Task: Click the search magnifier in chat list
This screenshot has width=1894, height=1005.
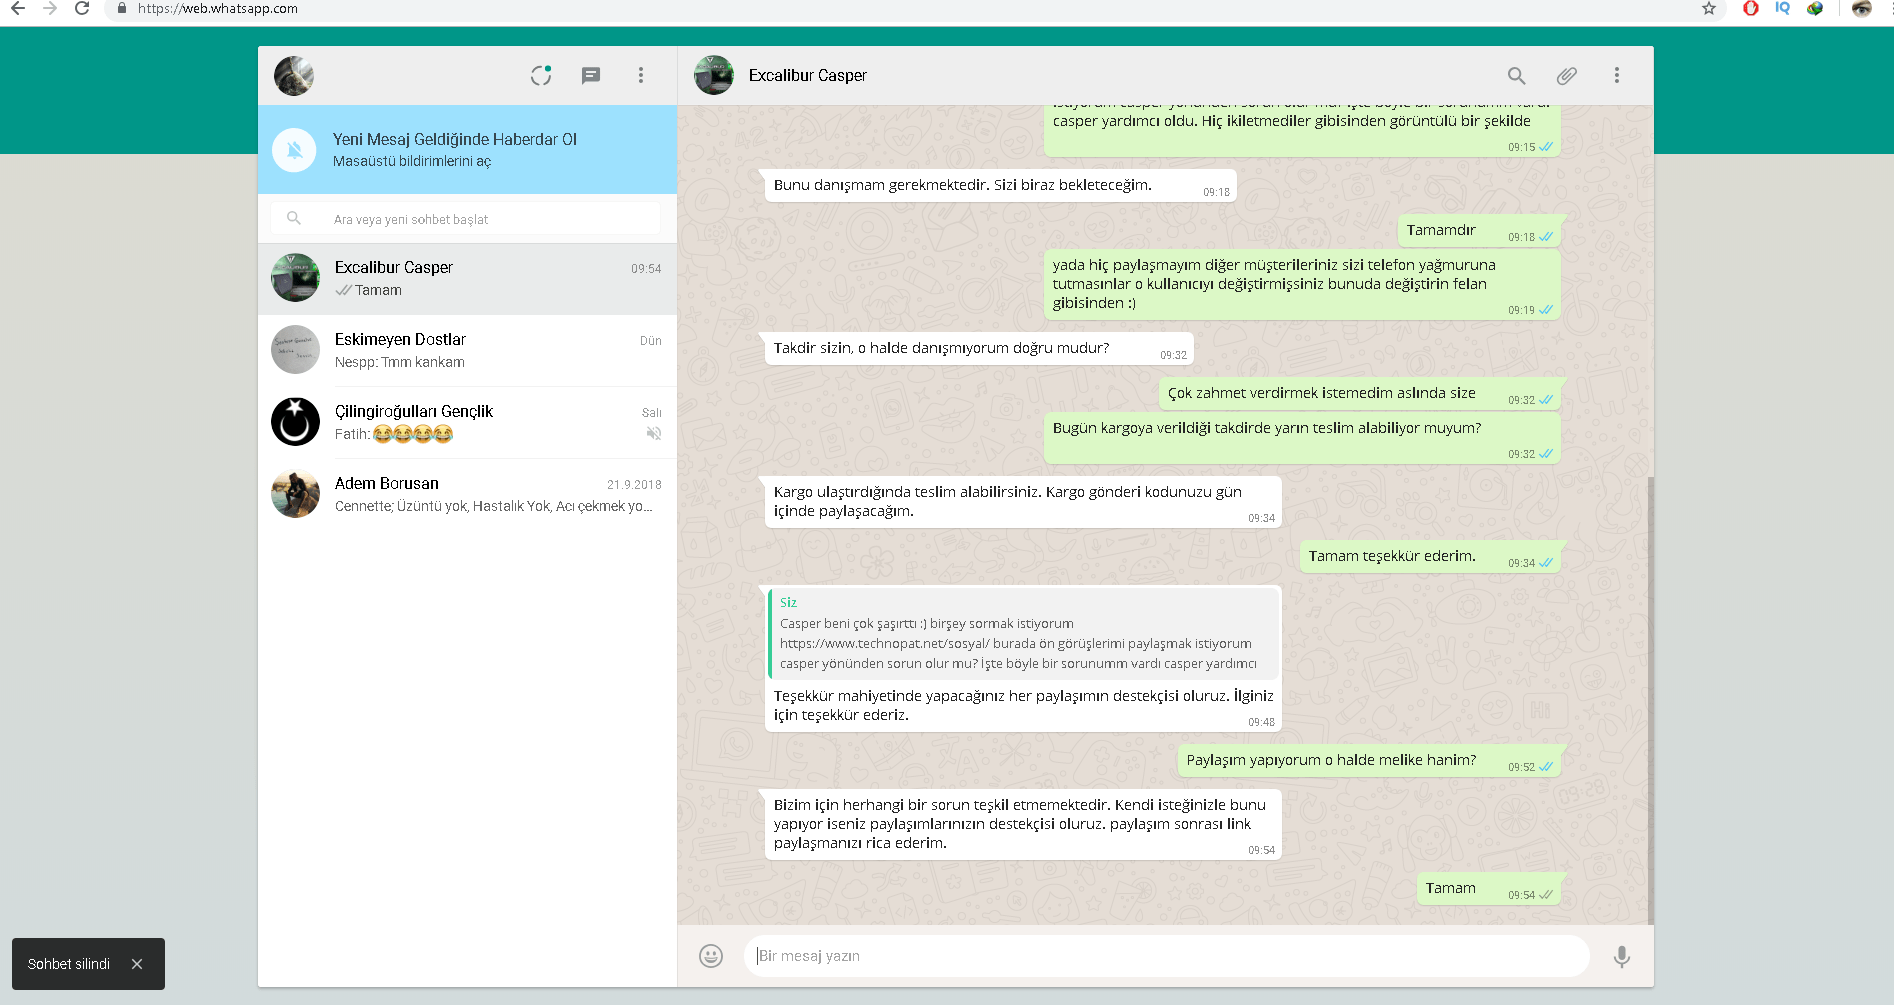Action: (x=294, y=218)
